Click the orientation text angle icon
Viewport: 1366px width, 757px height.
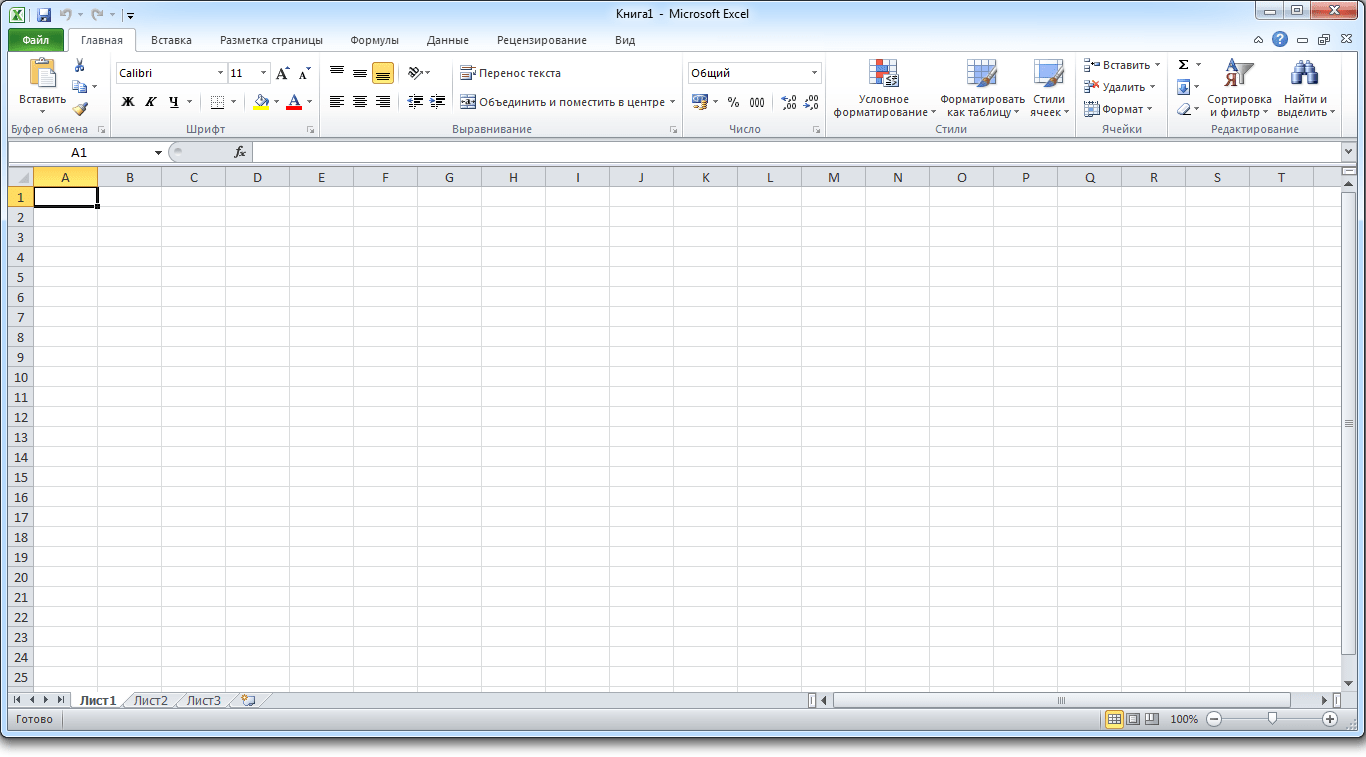[x=416, y=73]
